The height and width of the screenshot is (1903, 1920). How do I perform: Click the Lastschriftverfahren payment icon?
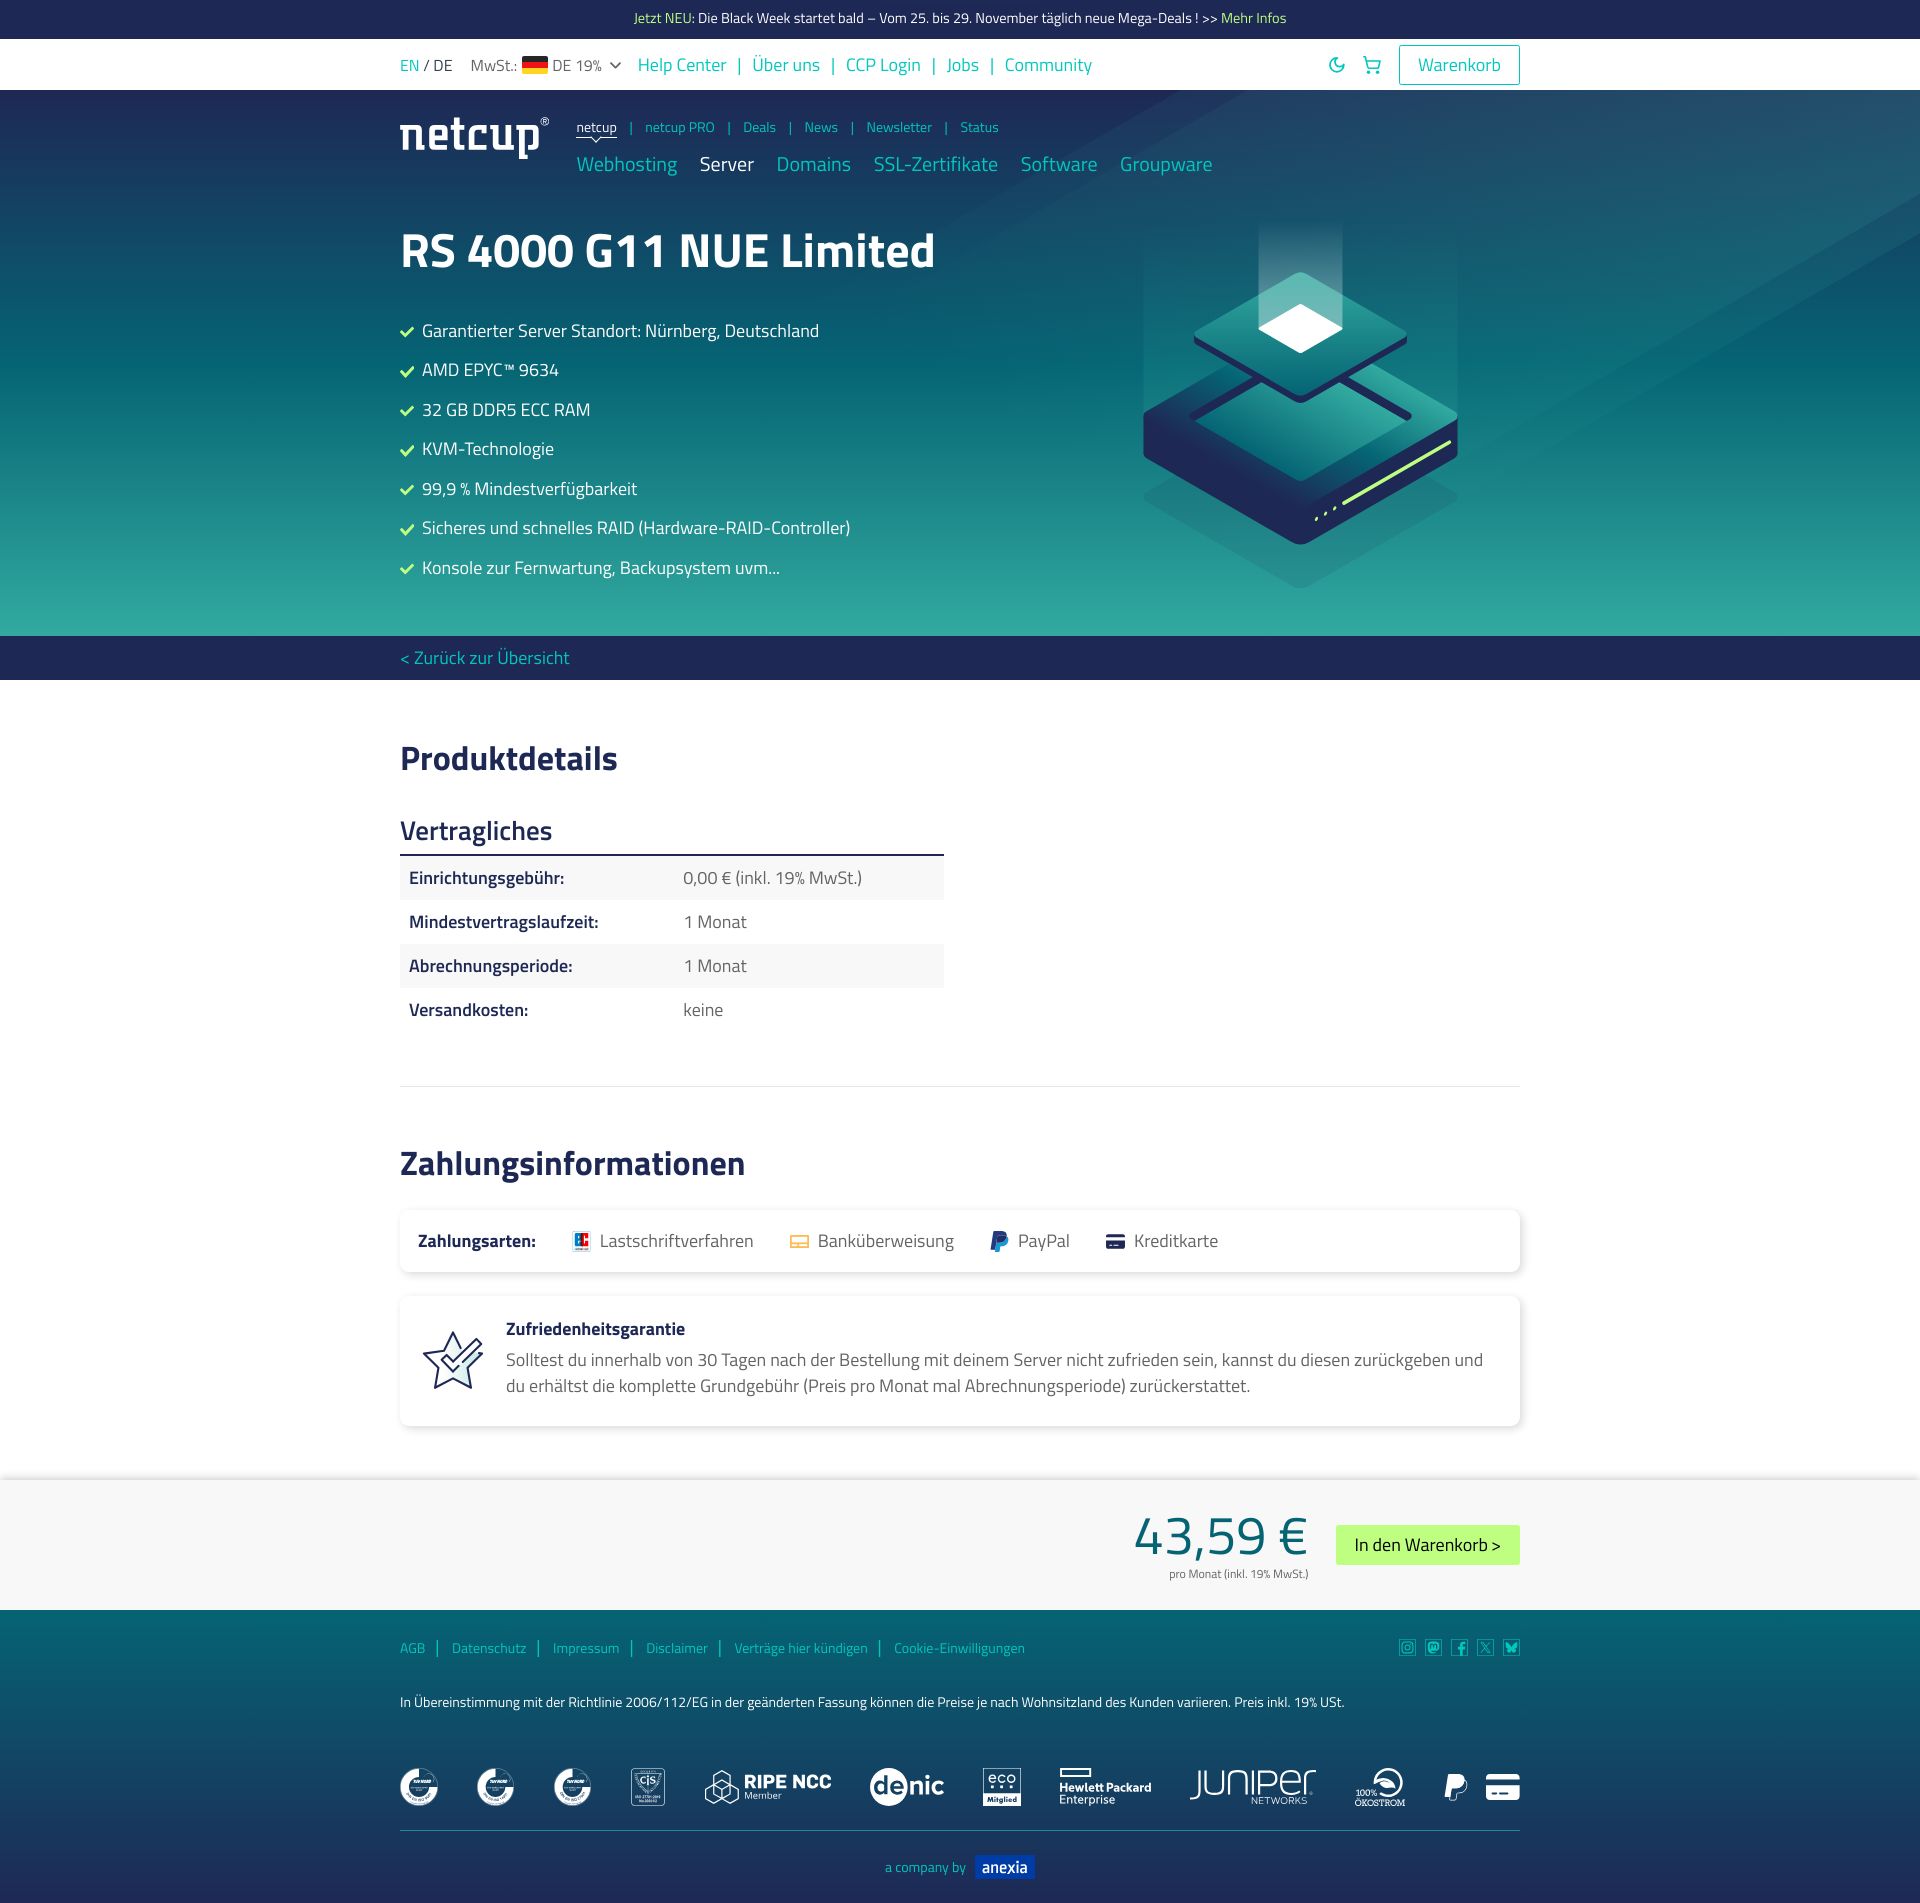[x=581, y=1241]
